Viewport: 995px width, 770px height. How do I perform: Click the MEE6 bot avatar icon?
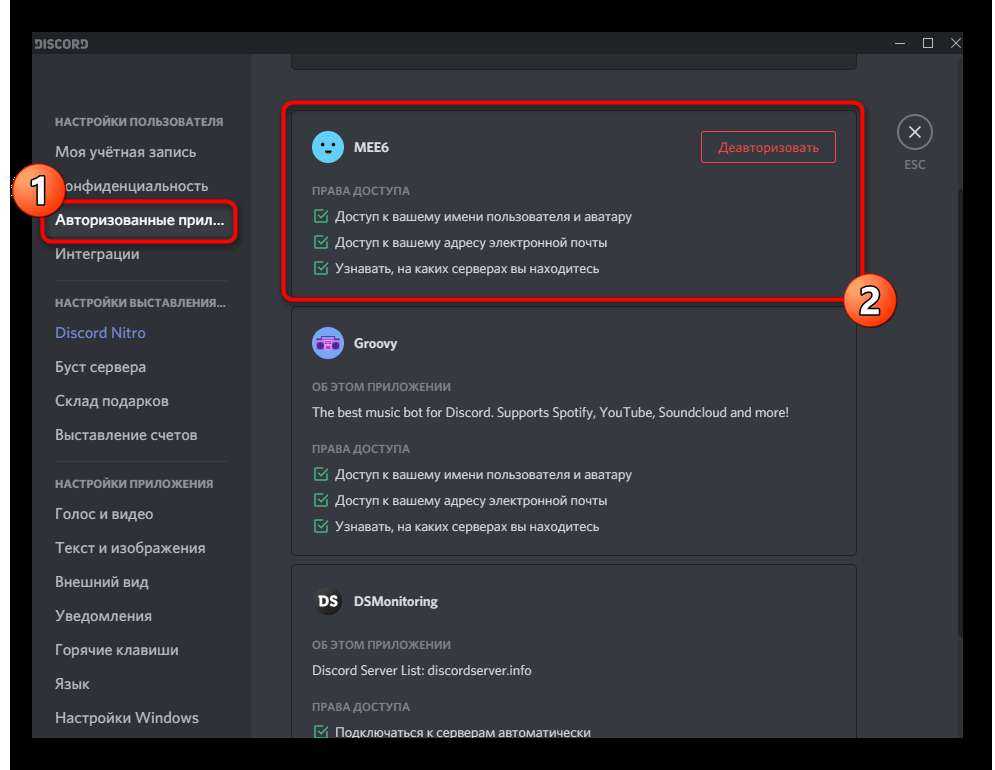click(x=328, y=147)
